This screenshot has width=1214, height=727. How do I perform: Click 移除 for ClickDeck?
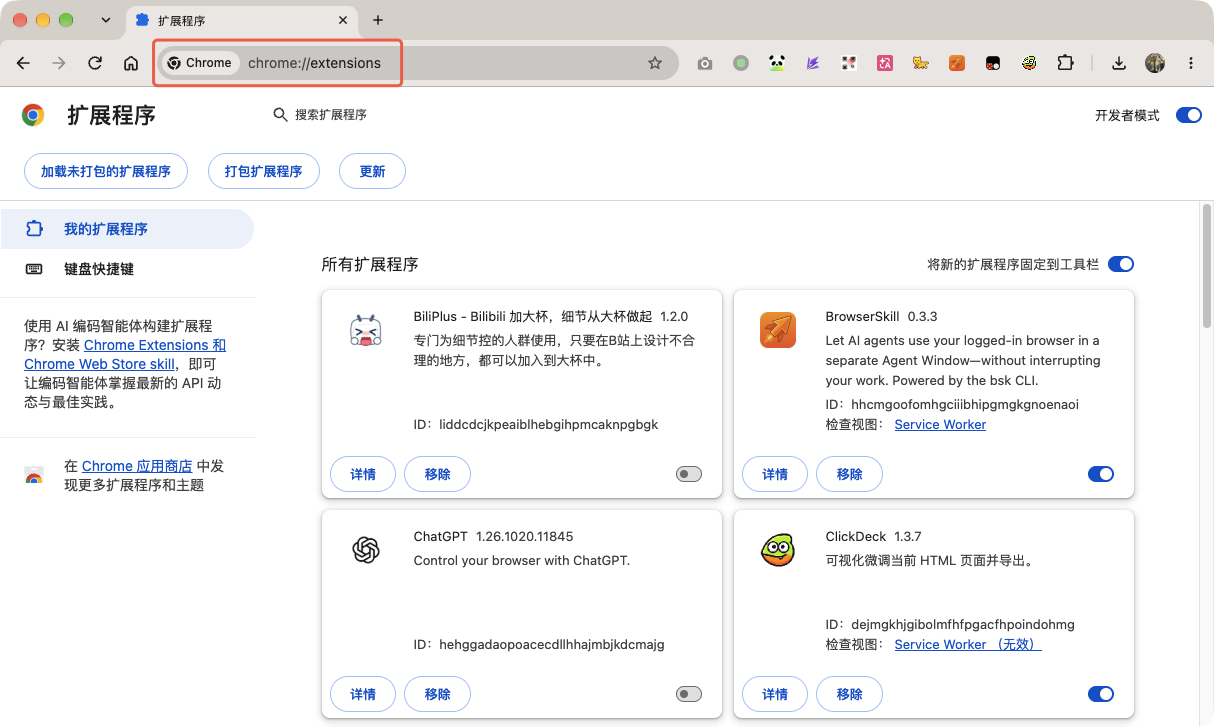tap(849, 694)
